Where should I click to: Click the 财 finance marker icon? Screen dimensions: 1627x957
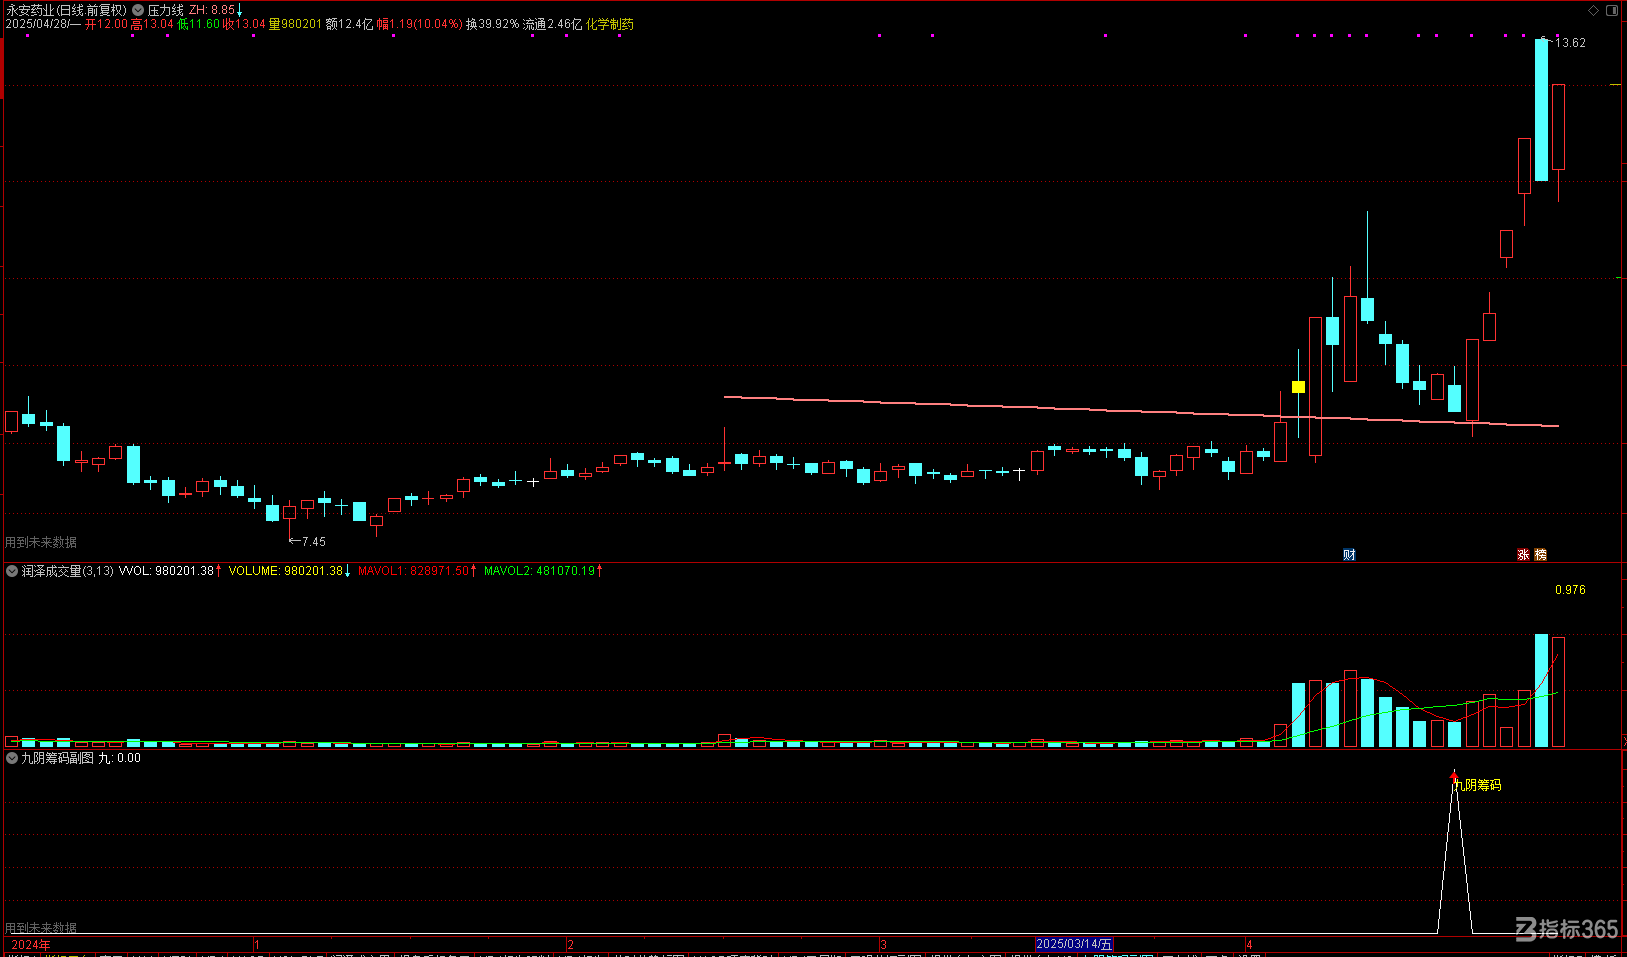point(1349,554)
